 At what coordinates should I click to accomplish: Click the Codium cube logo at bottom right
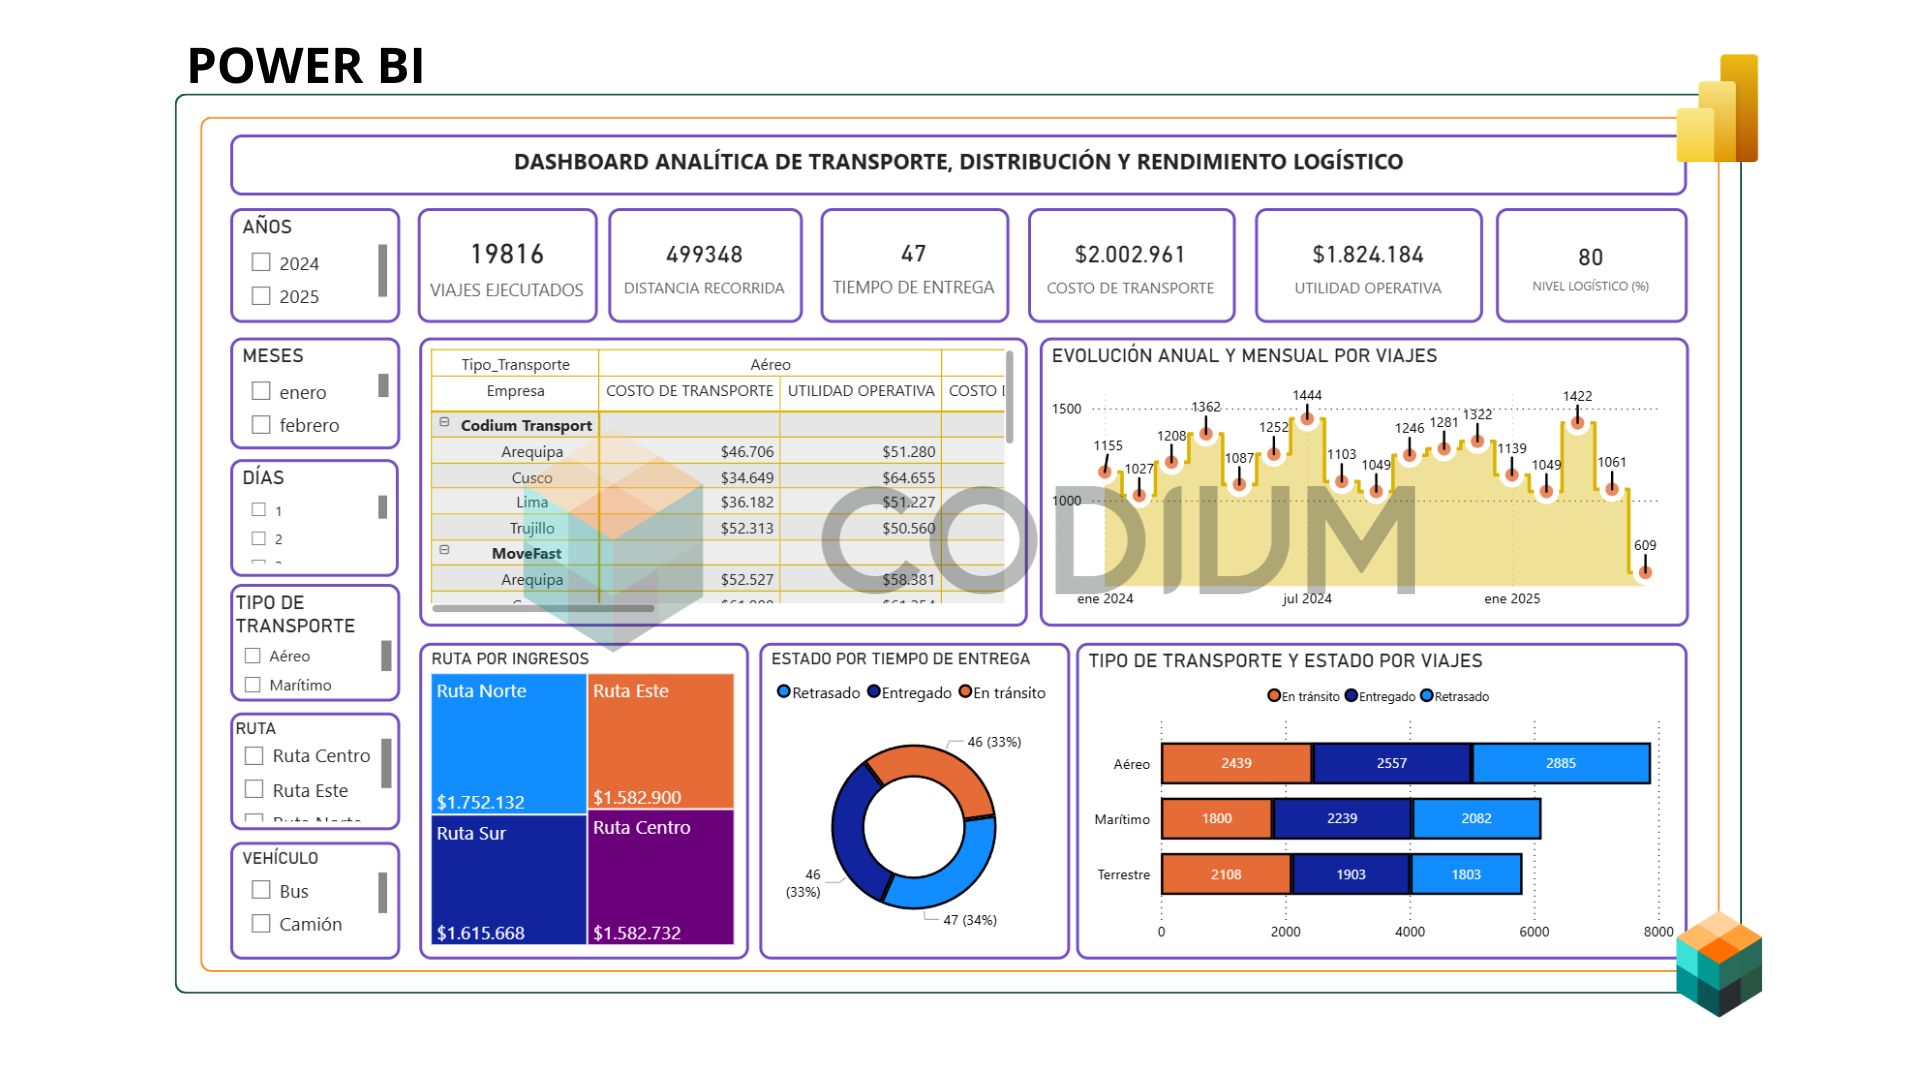1719,964
